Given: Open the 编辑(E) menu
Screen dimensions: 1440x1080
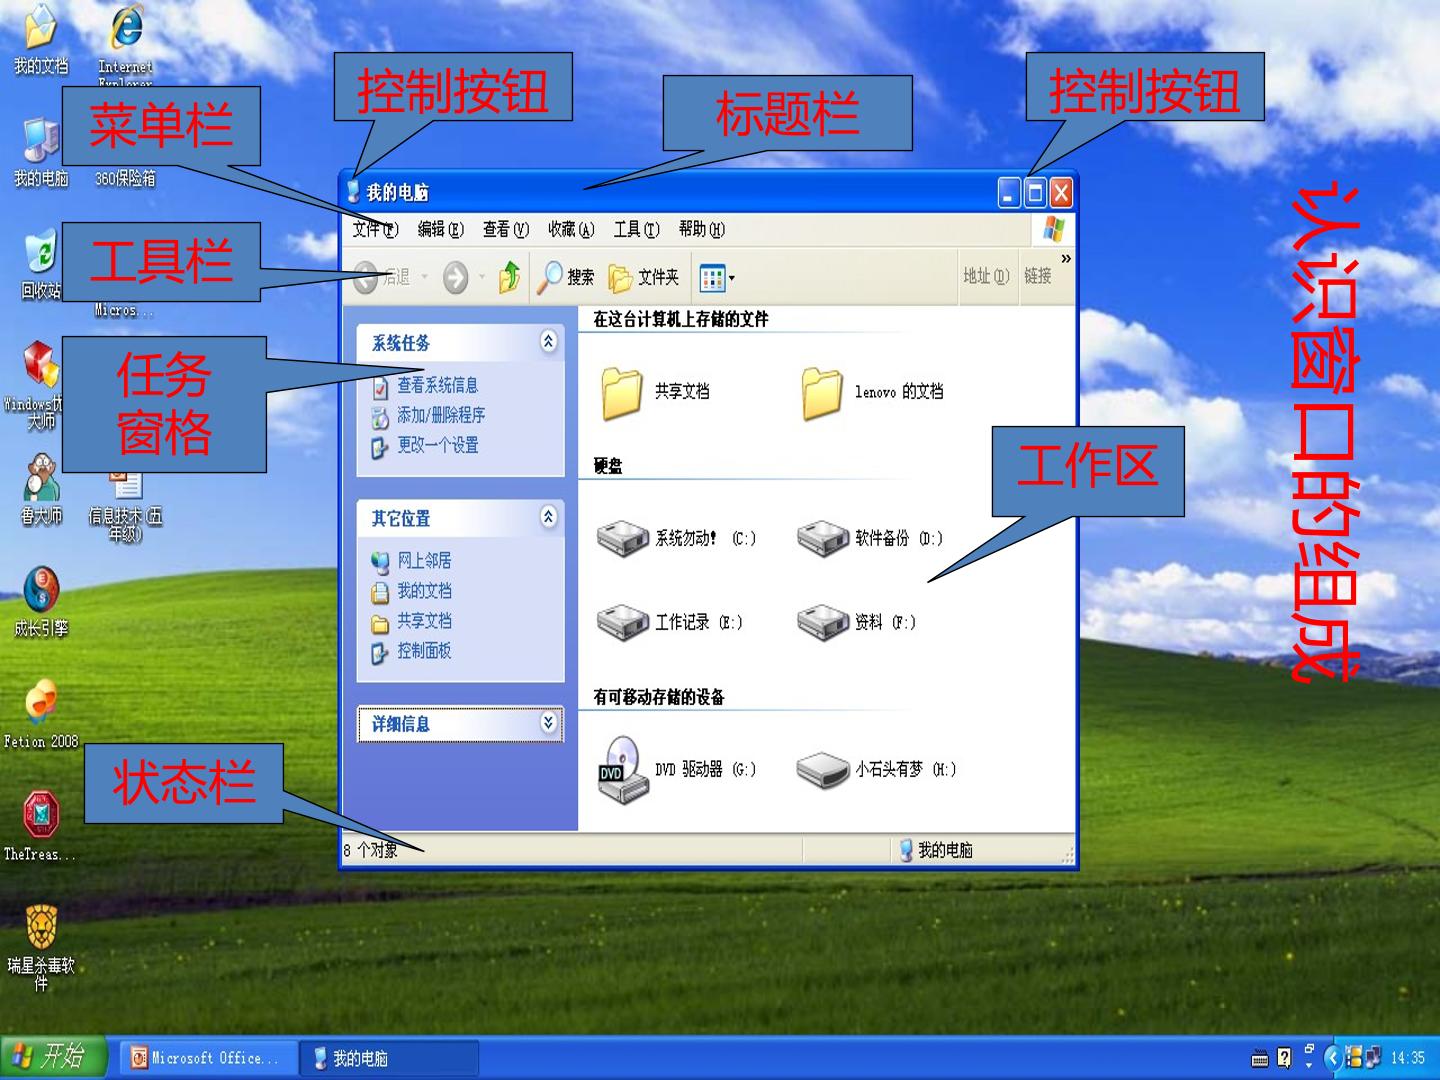Looking at the screenshot, I should tap(441, 229).
